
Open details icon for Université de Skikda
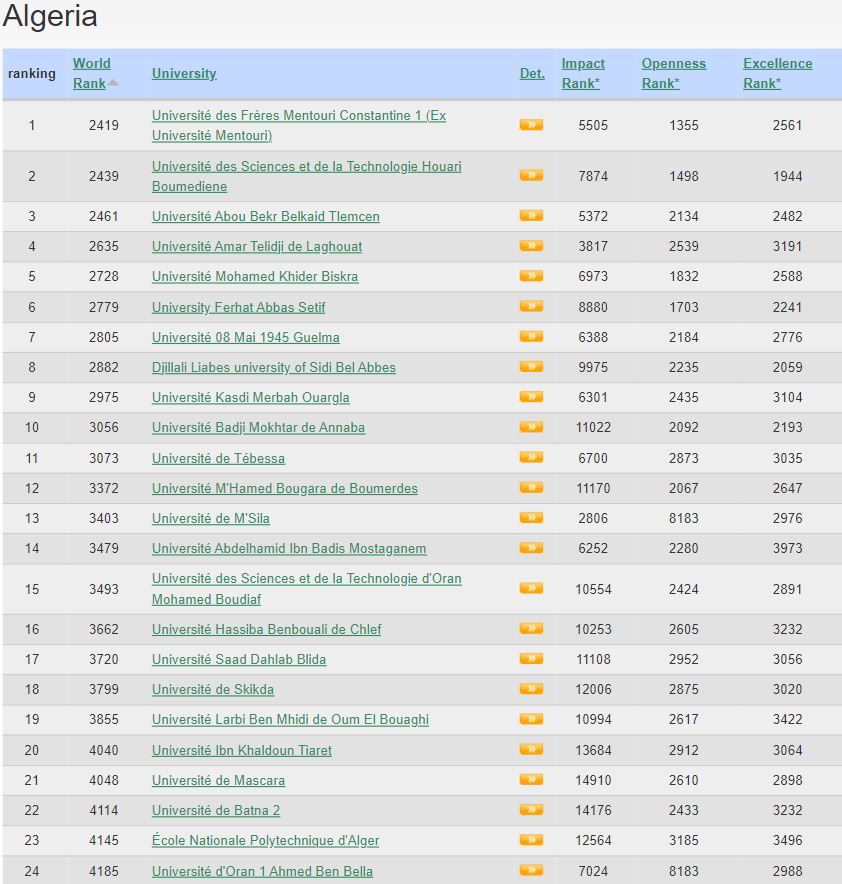(x=531, y=689)
